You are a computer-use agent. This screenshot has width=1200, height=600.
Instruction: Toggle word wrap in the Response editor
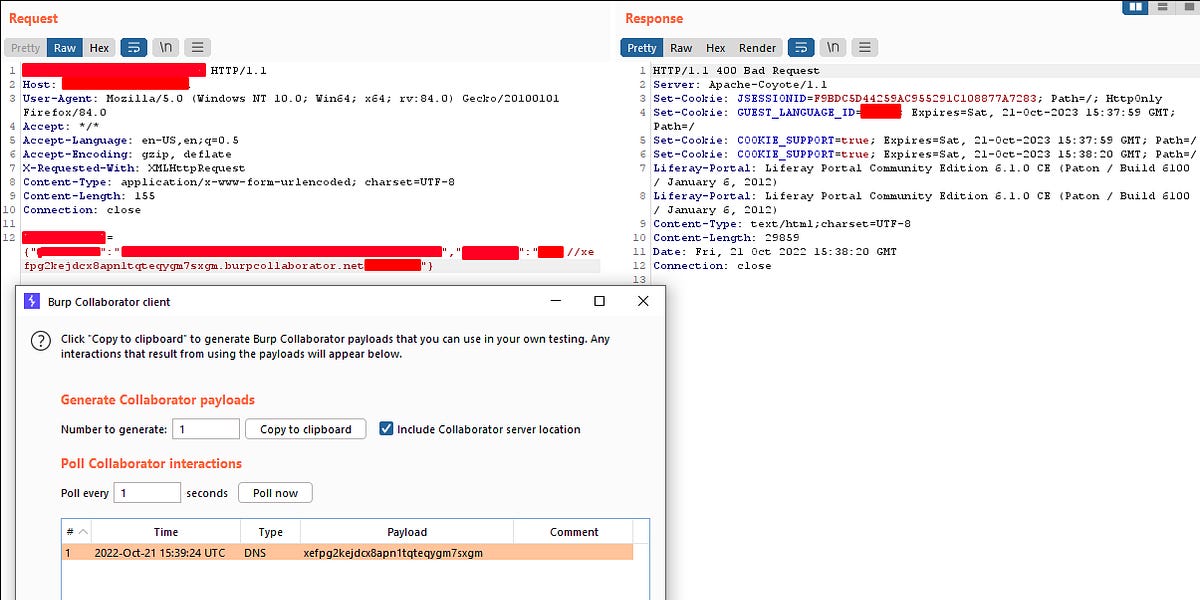(x=801, y=47)
